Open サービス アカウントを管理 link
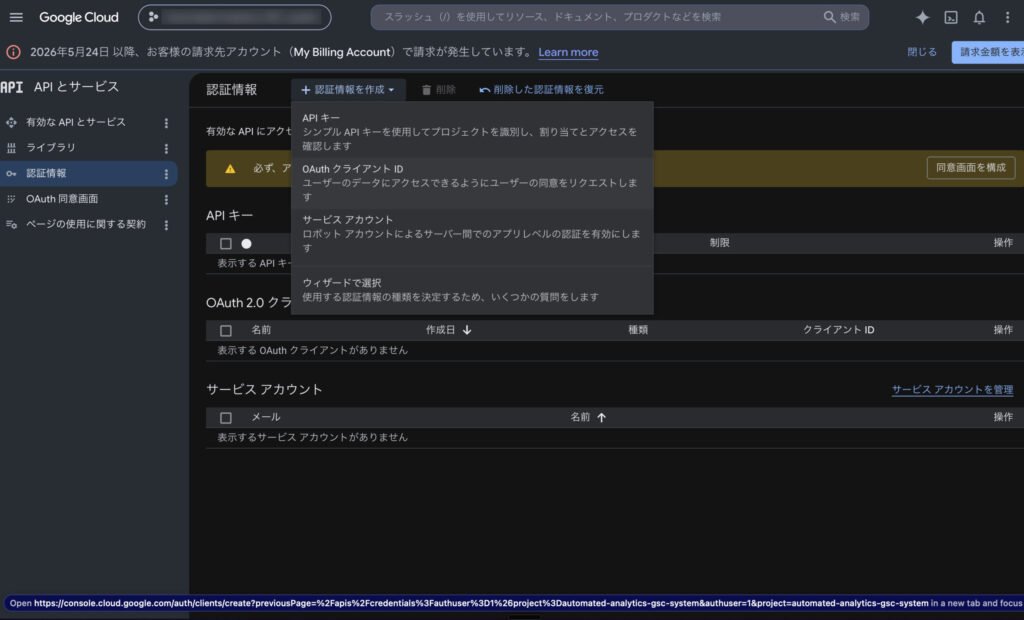This screenshot has height=620, width=1024. point(952,389)
